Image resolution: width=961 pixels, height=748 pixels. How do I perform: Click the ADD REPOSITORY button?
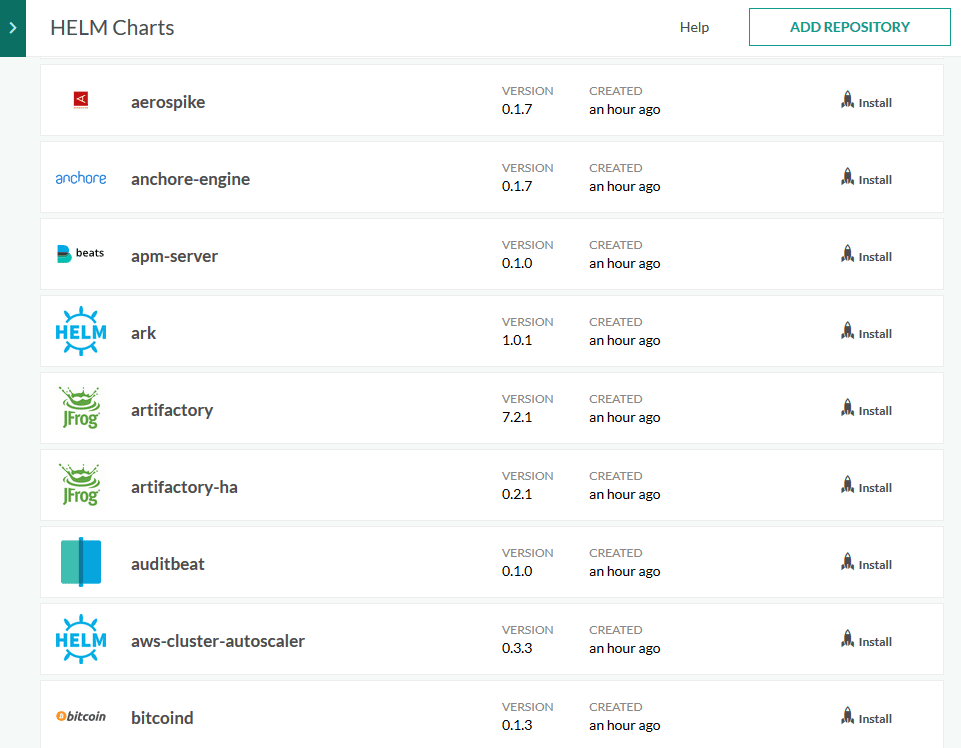(849, 27)
